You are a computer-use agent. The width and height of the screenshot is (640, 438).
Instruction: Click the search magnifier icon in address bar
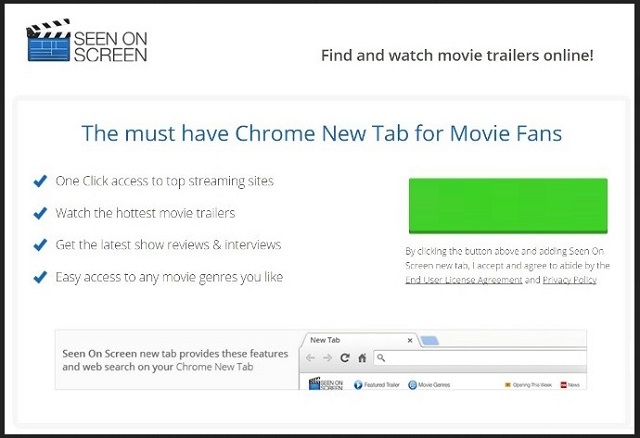pyautogui.click(x=381, y=358)
